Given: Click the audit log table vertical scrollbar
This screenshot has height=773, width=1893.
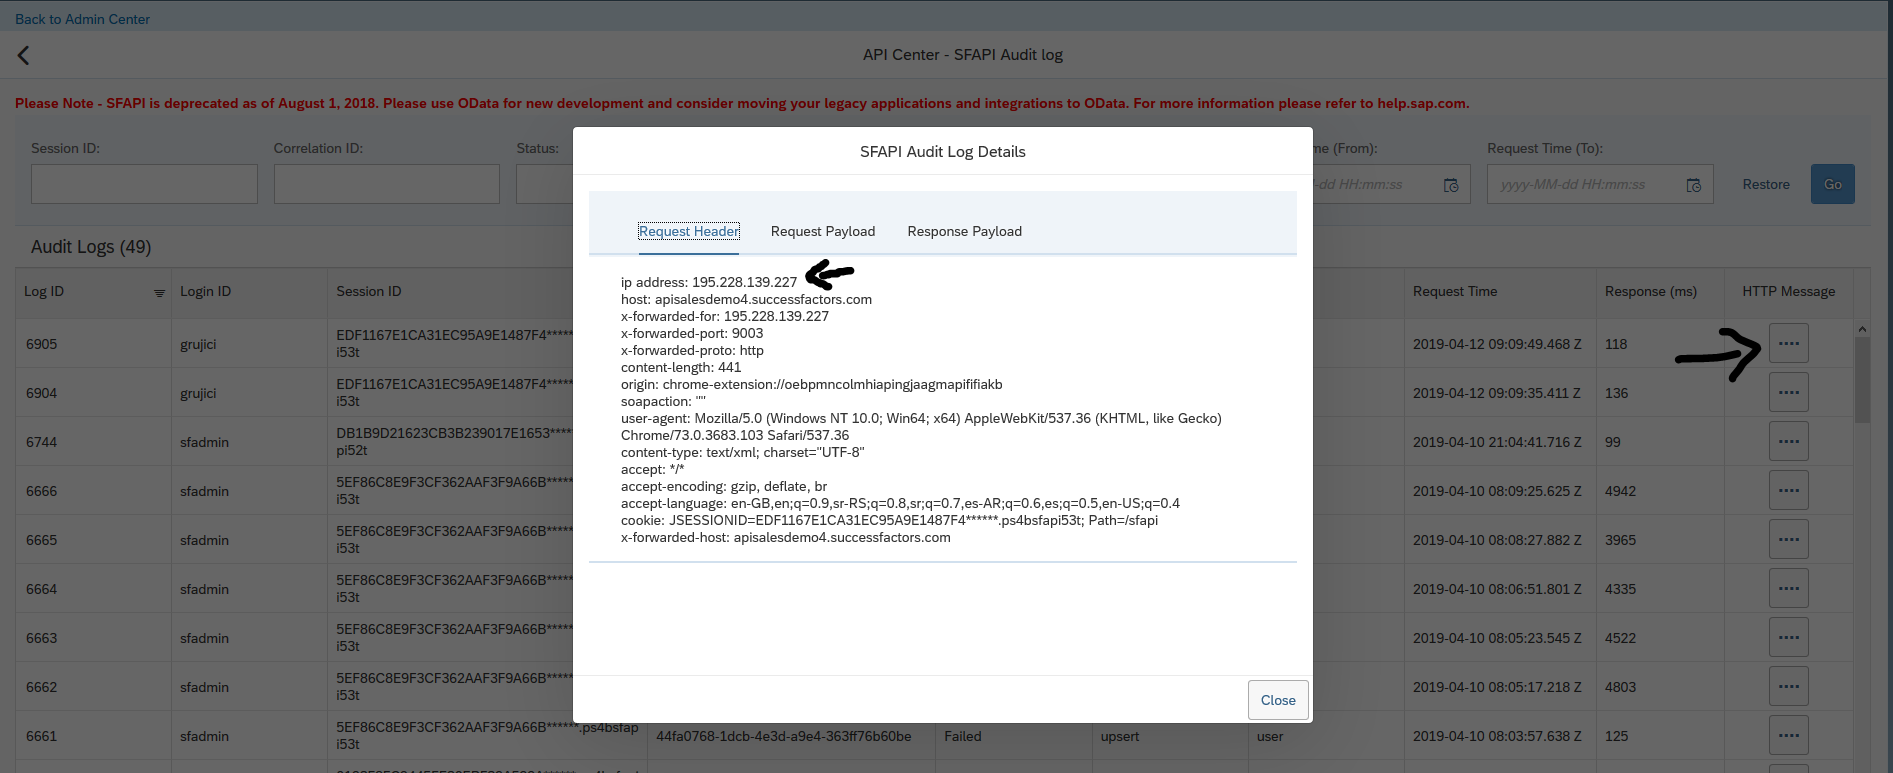Looking at the screenshot, I should pyautogui.click(x=1862, y=380).
